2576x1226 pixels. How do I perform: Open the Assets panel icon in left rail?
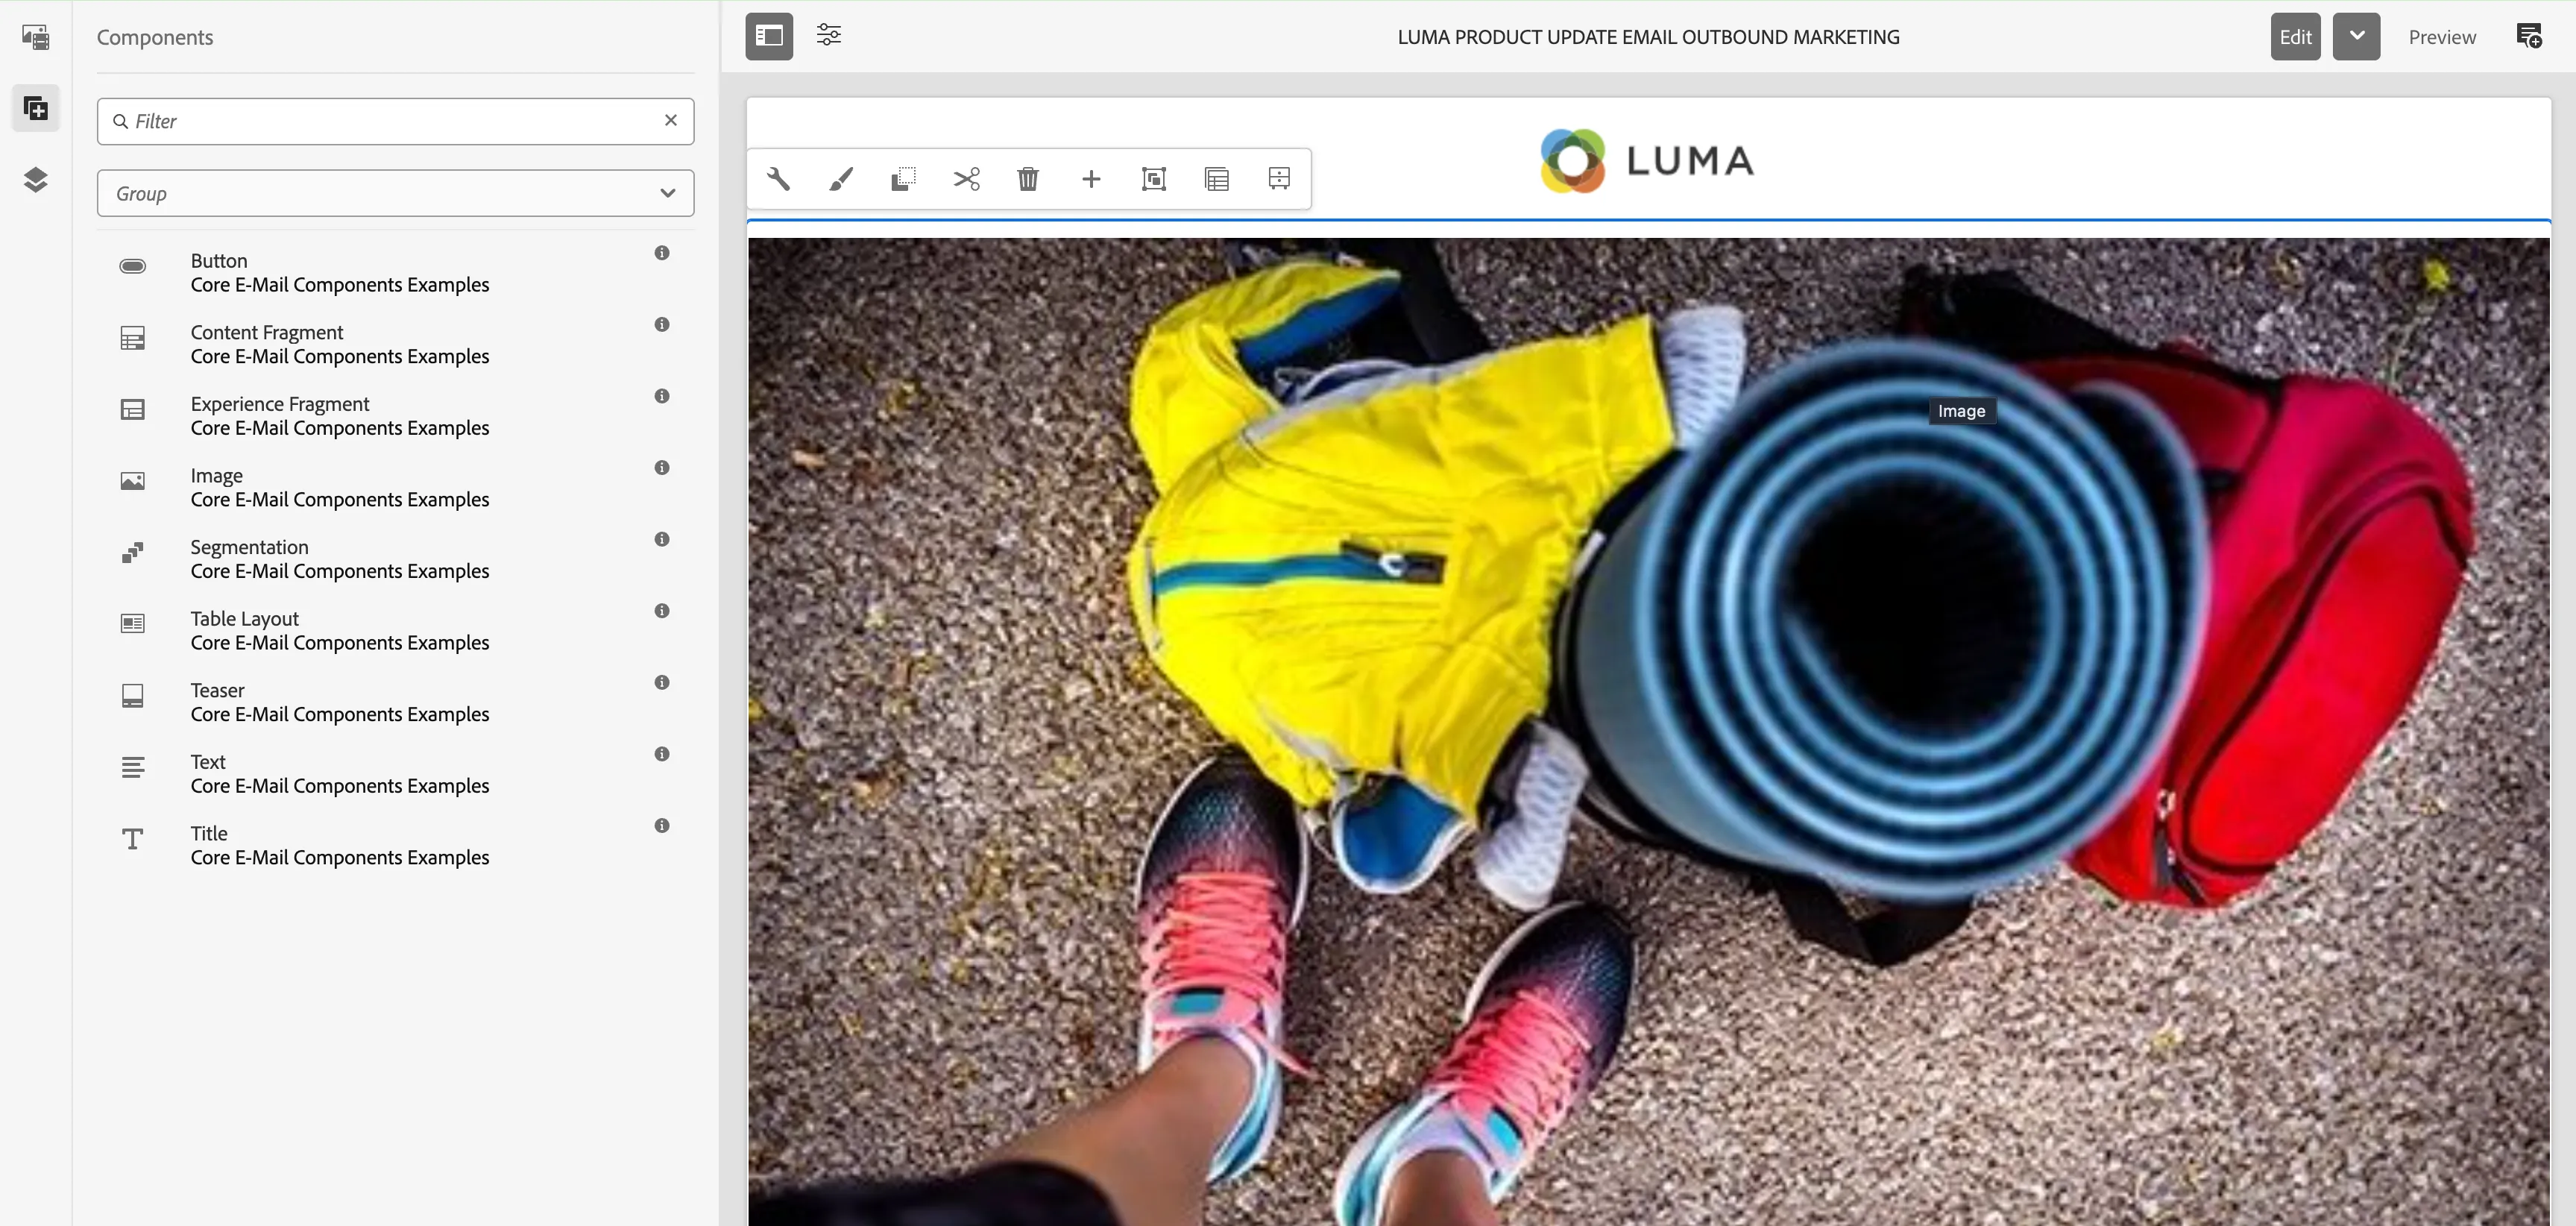36,37
